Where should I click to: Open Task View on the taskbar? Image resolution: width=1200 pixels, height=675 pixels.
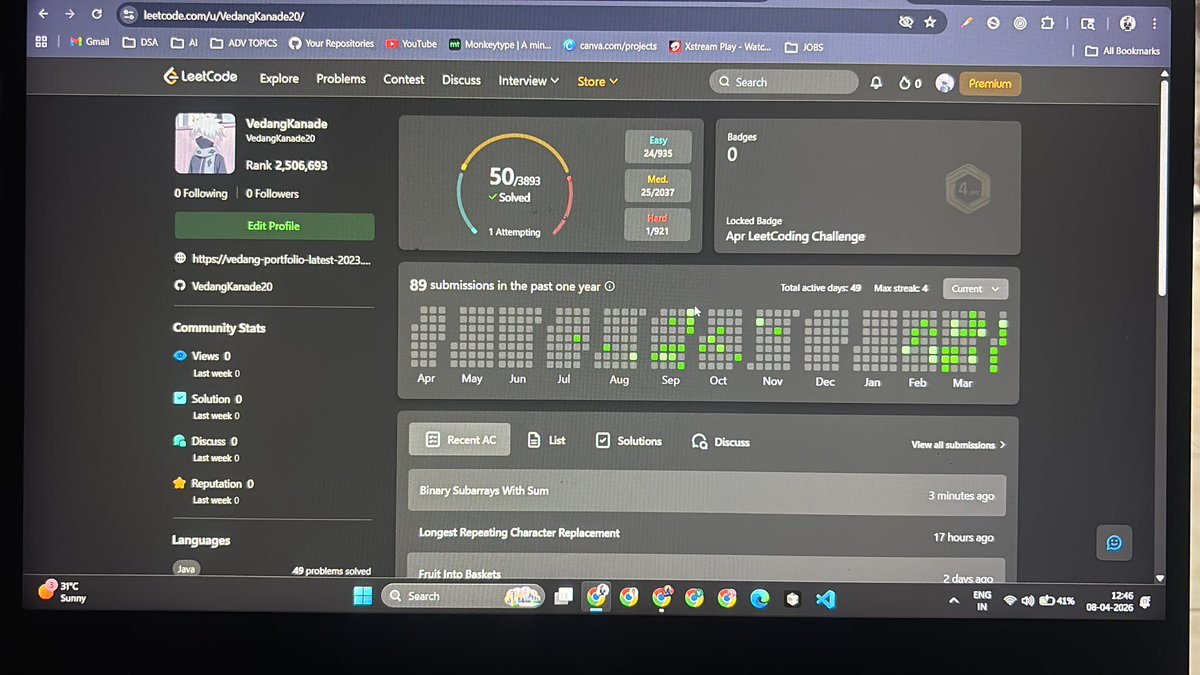coord(564,597)
